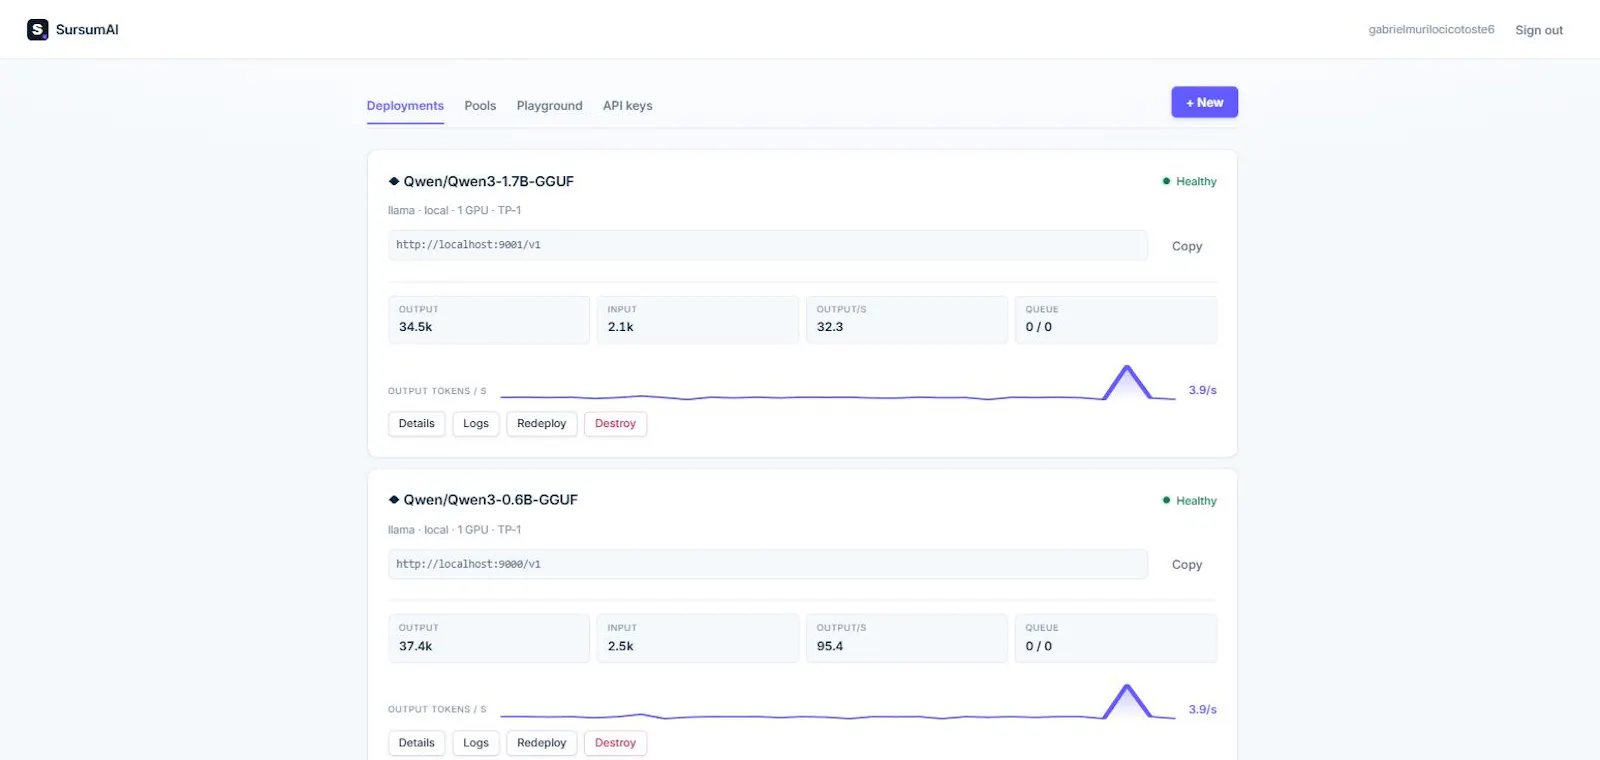
Task: View Logs for Qwen3-1.7B-GGUF
Action: 476,424
